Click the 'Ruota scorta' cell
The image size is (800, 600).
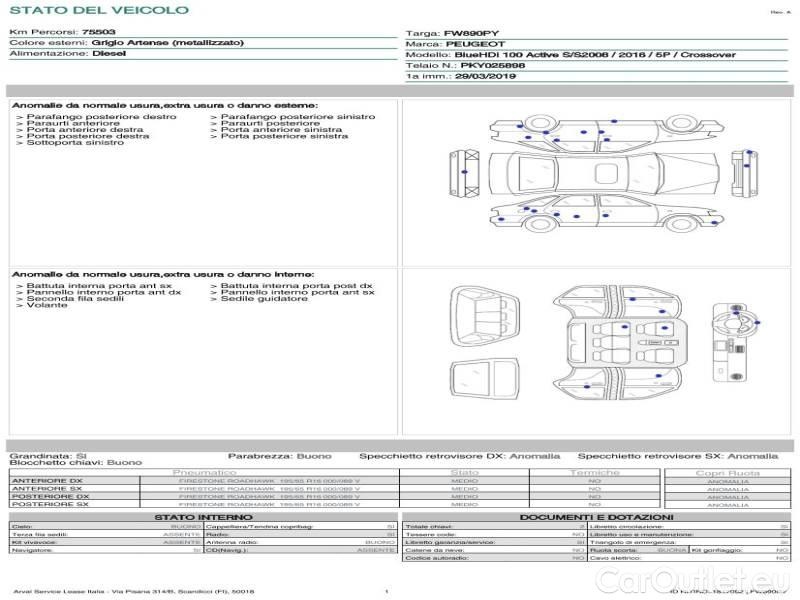coord(638,550)
